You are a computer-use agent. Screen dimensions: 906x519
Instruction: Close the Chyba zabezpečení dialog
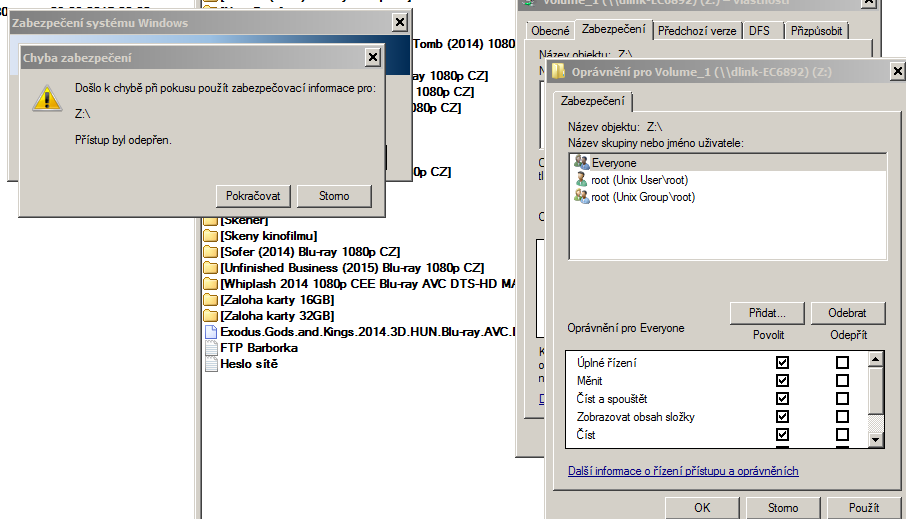373,58
